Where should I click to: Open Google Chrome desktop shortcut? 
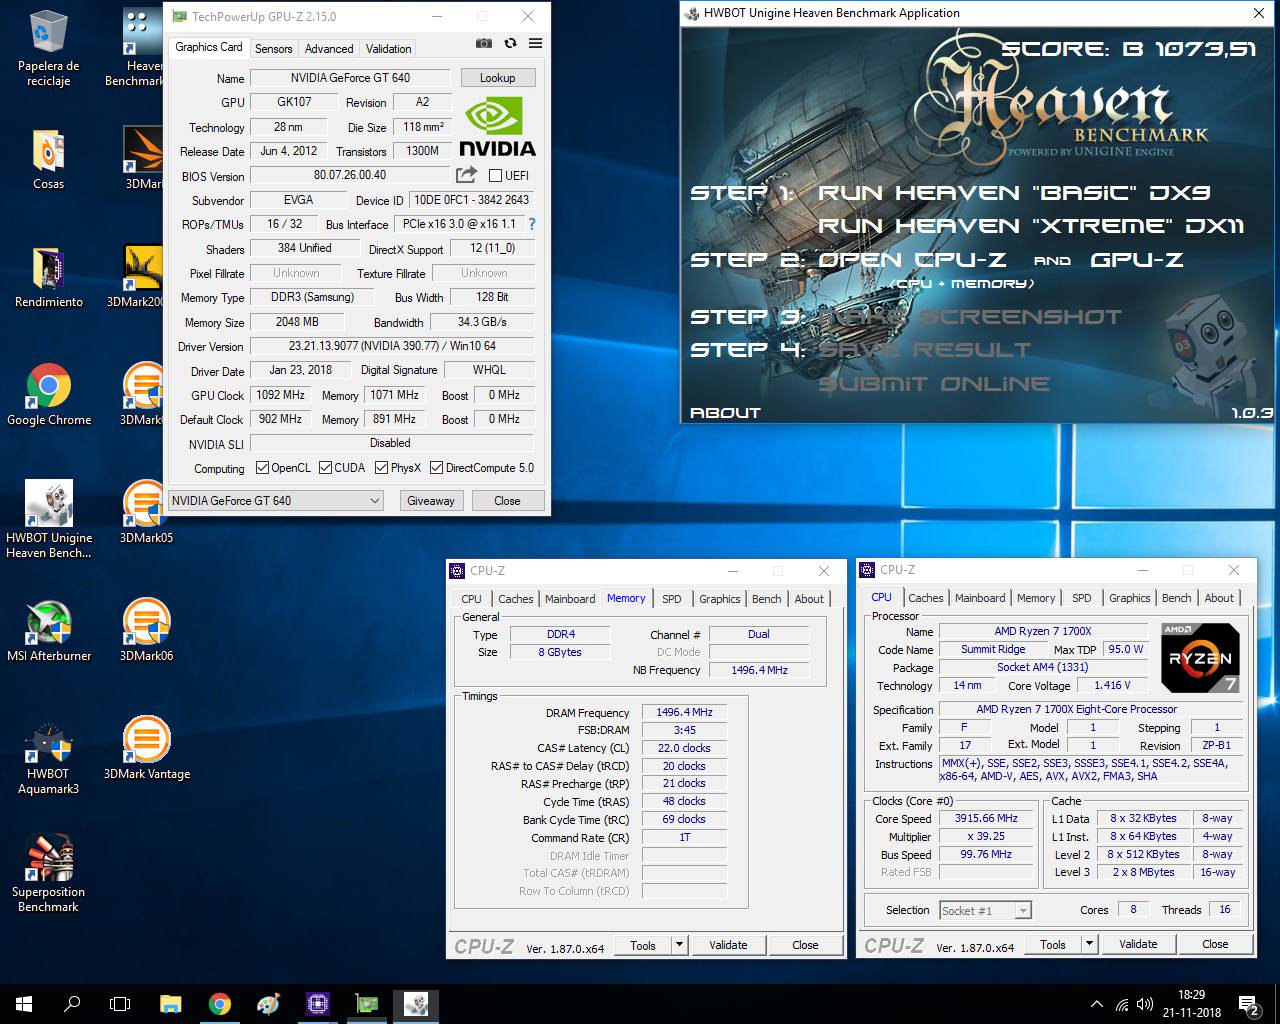point(48,396)
